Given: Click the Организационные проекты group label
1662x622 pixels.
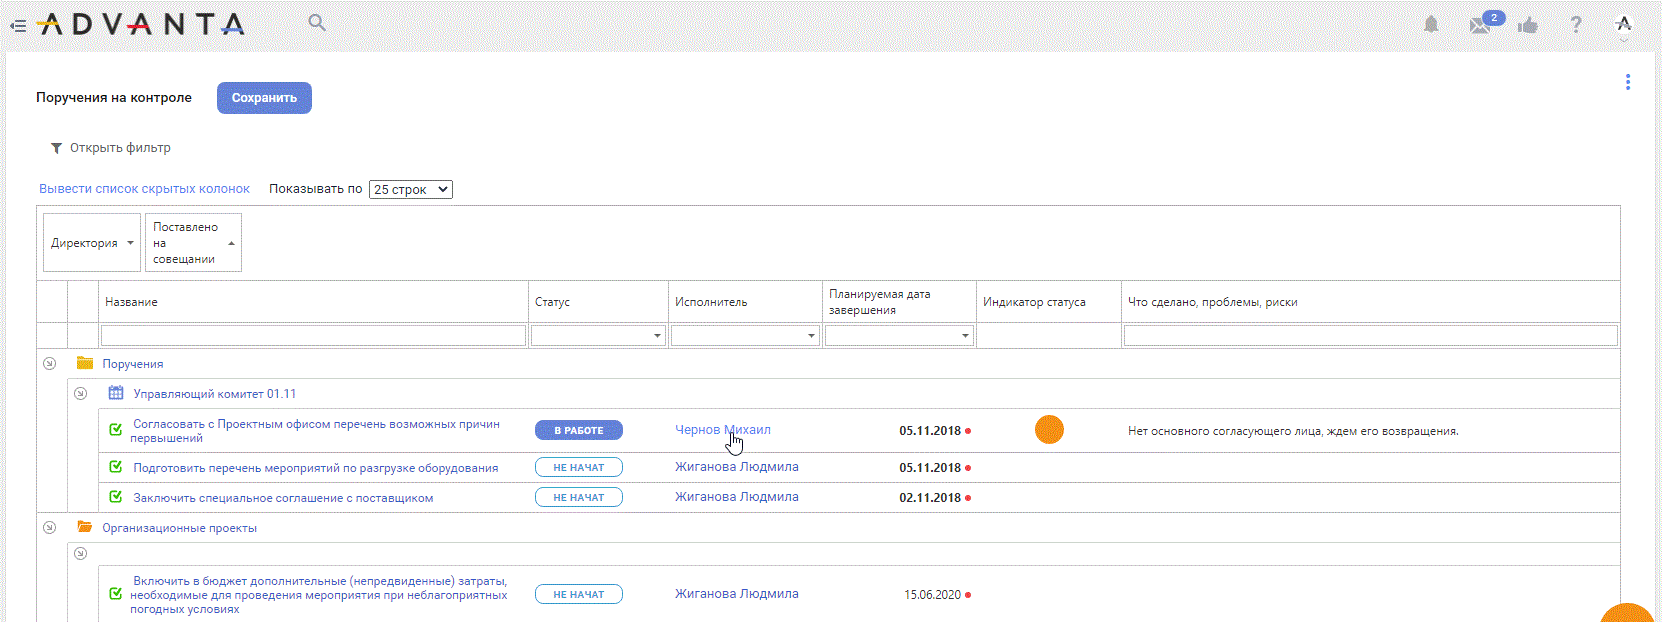Looking at the screenshot, I should click(x=180, y=528).
